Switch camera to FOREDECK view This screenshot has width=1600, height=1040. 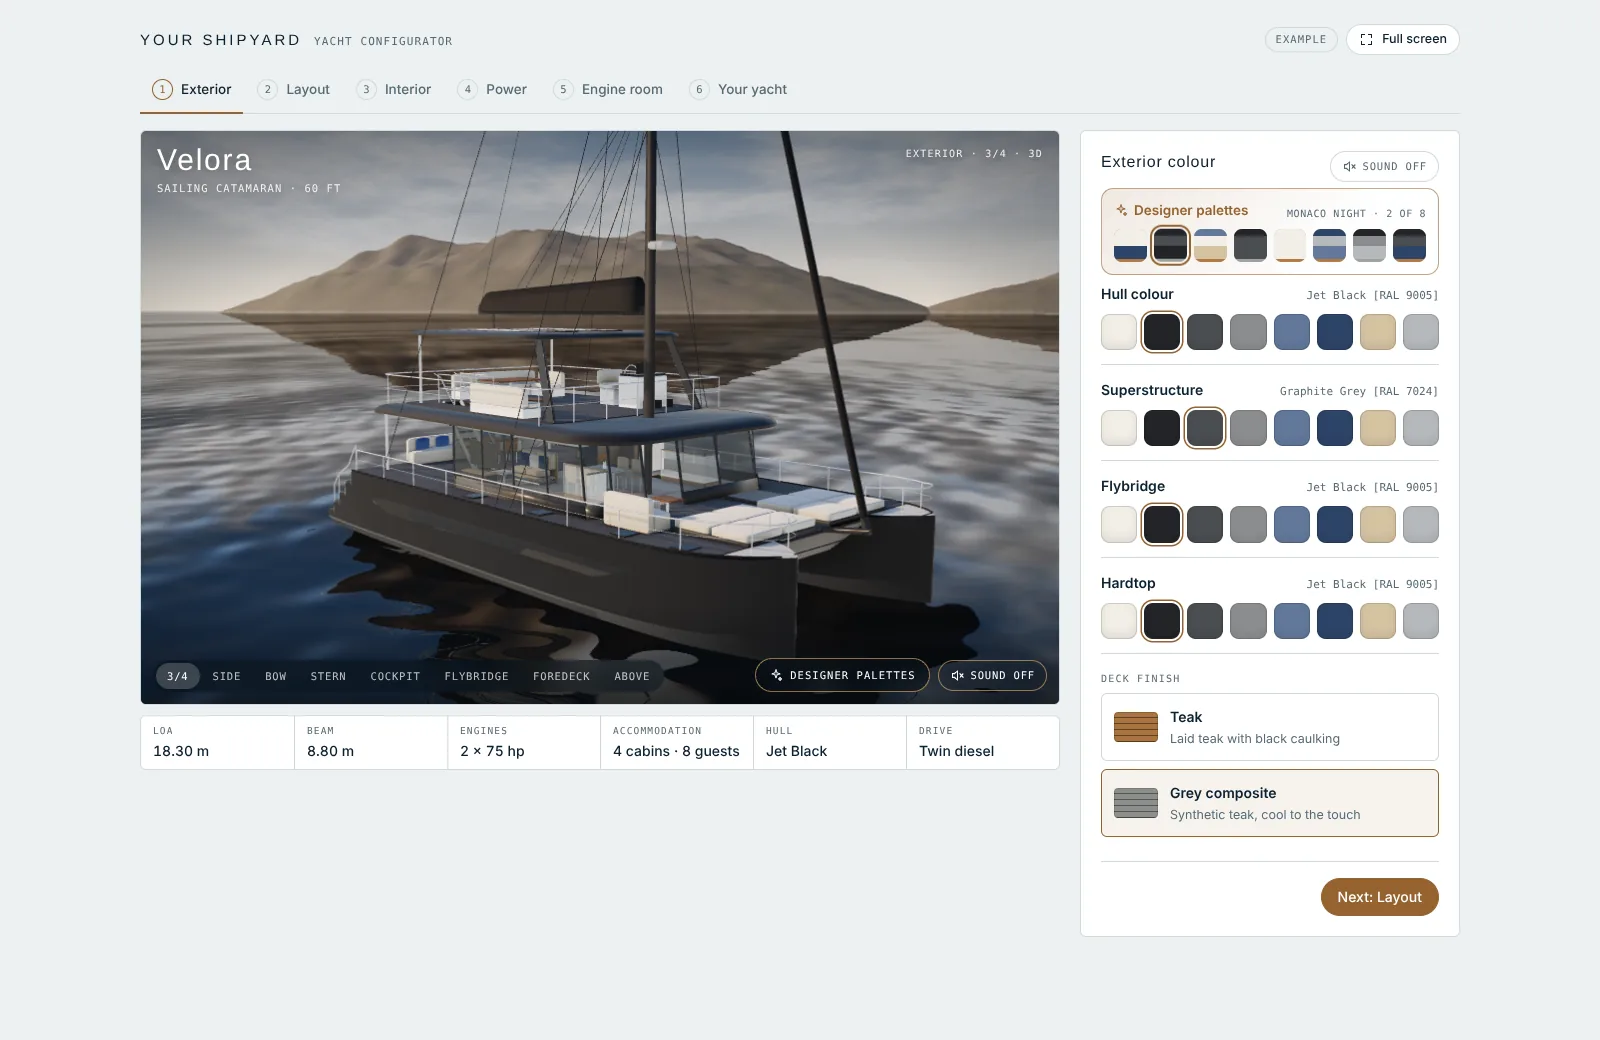click(561, 676)
